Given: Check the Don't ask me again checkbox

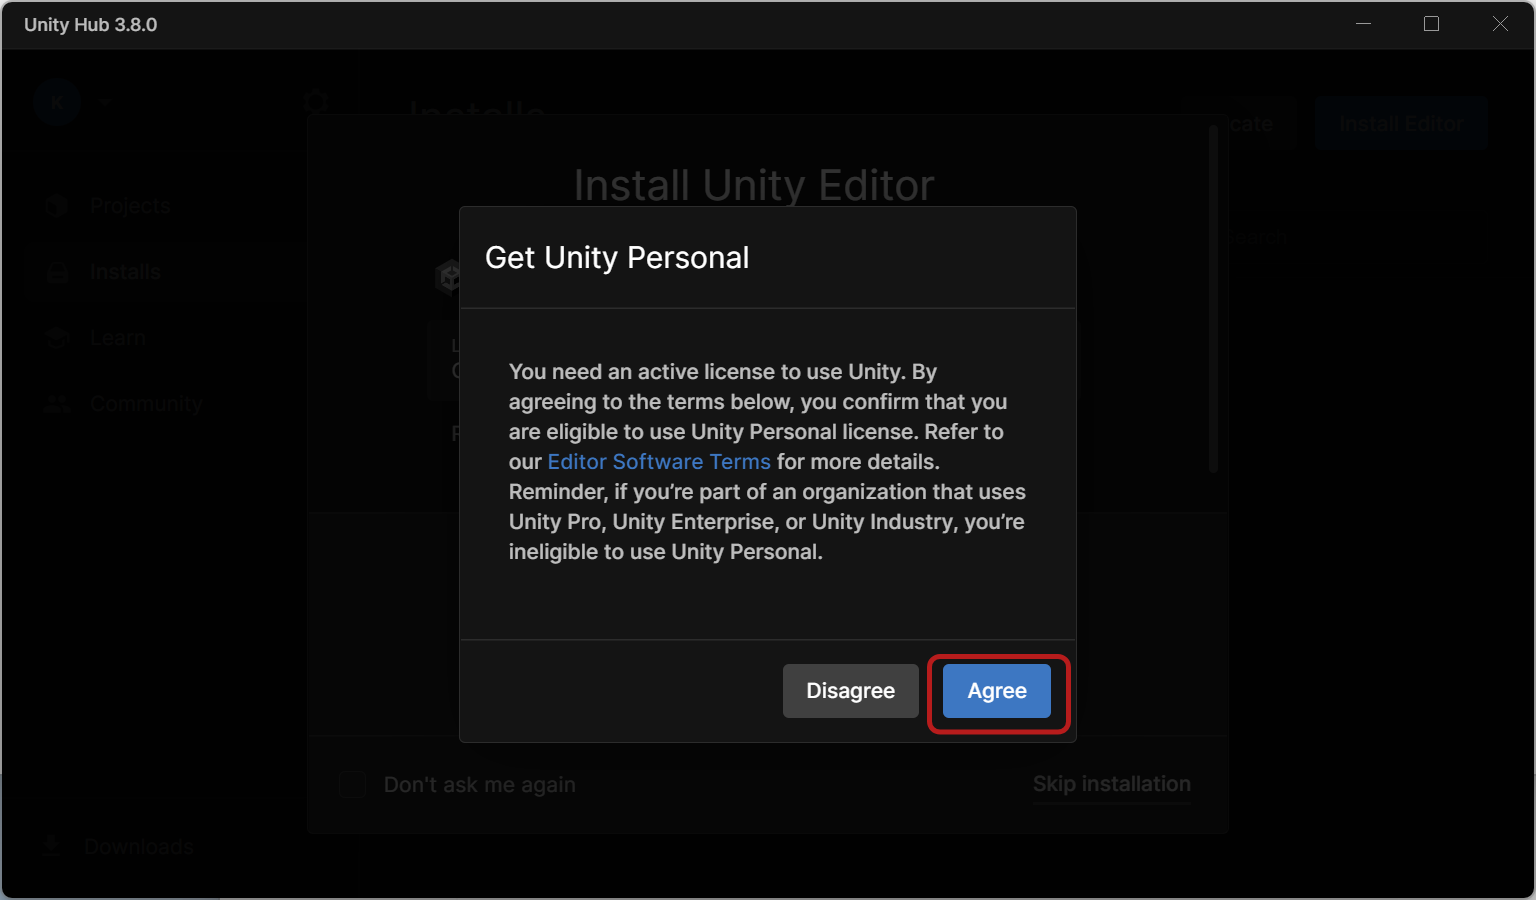Looking at the screenshot, I should click(x=352, y=784).
